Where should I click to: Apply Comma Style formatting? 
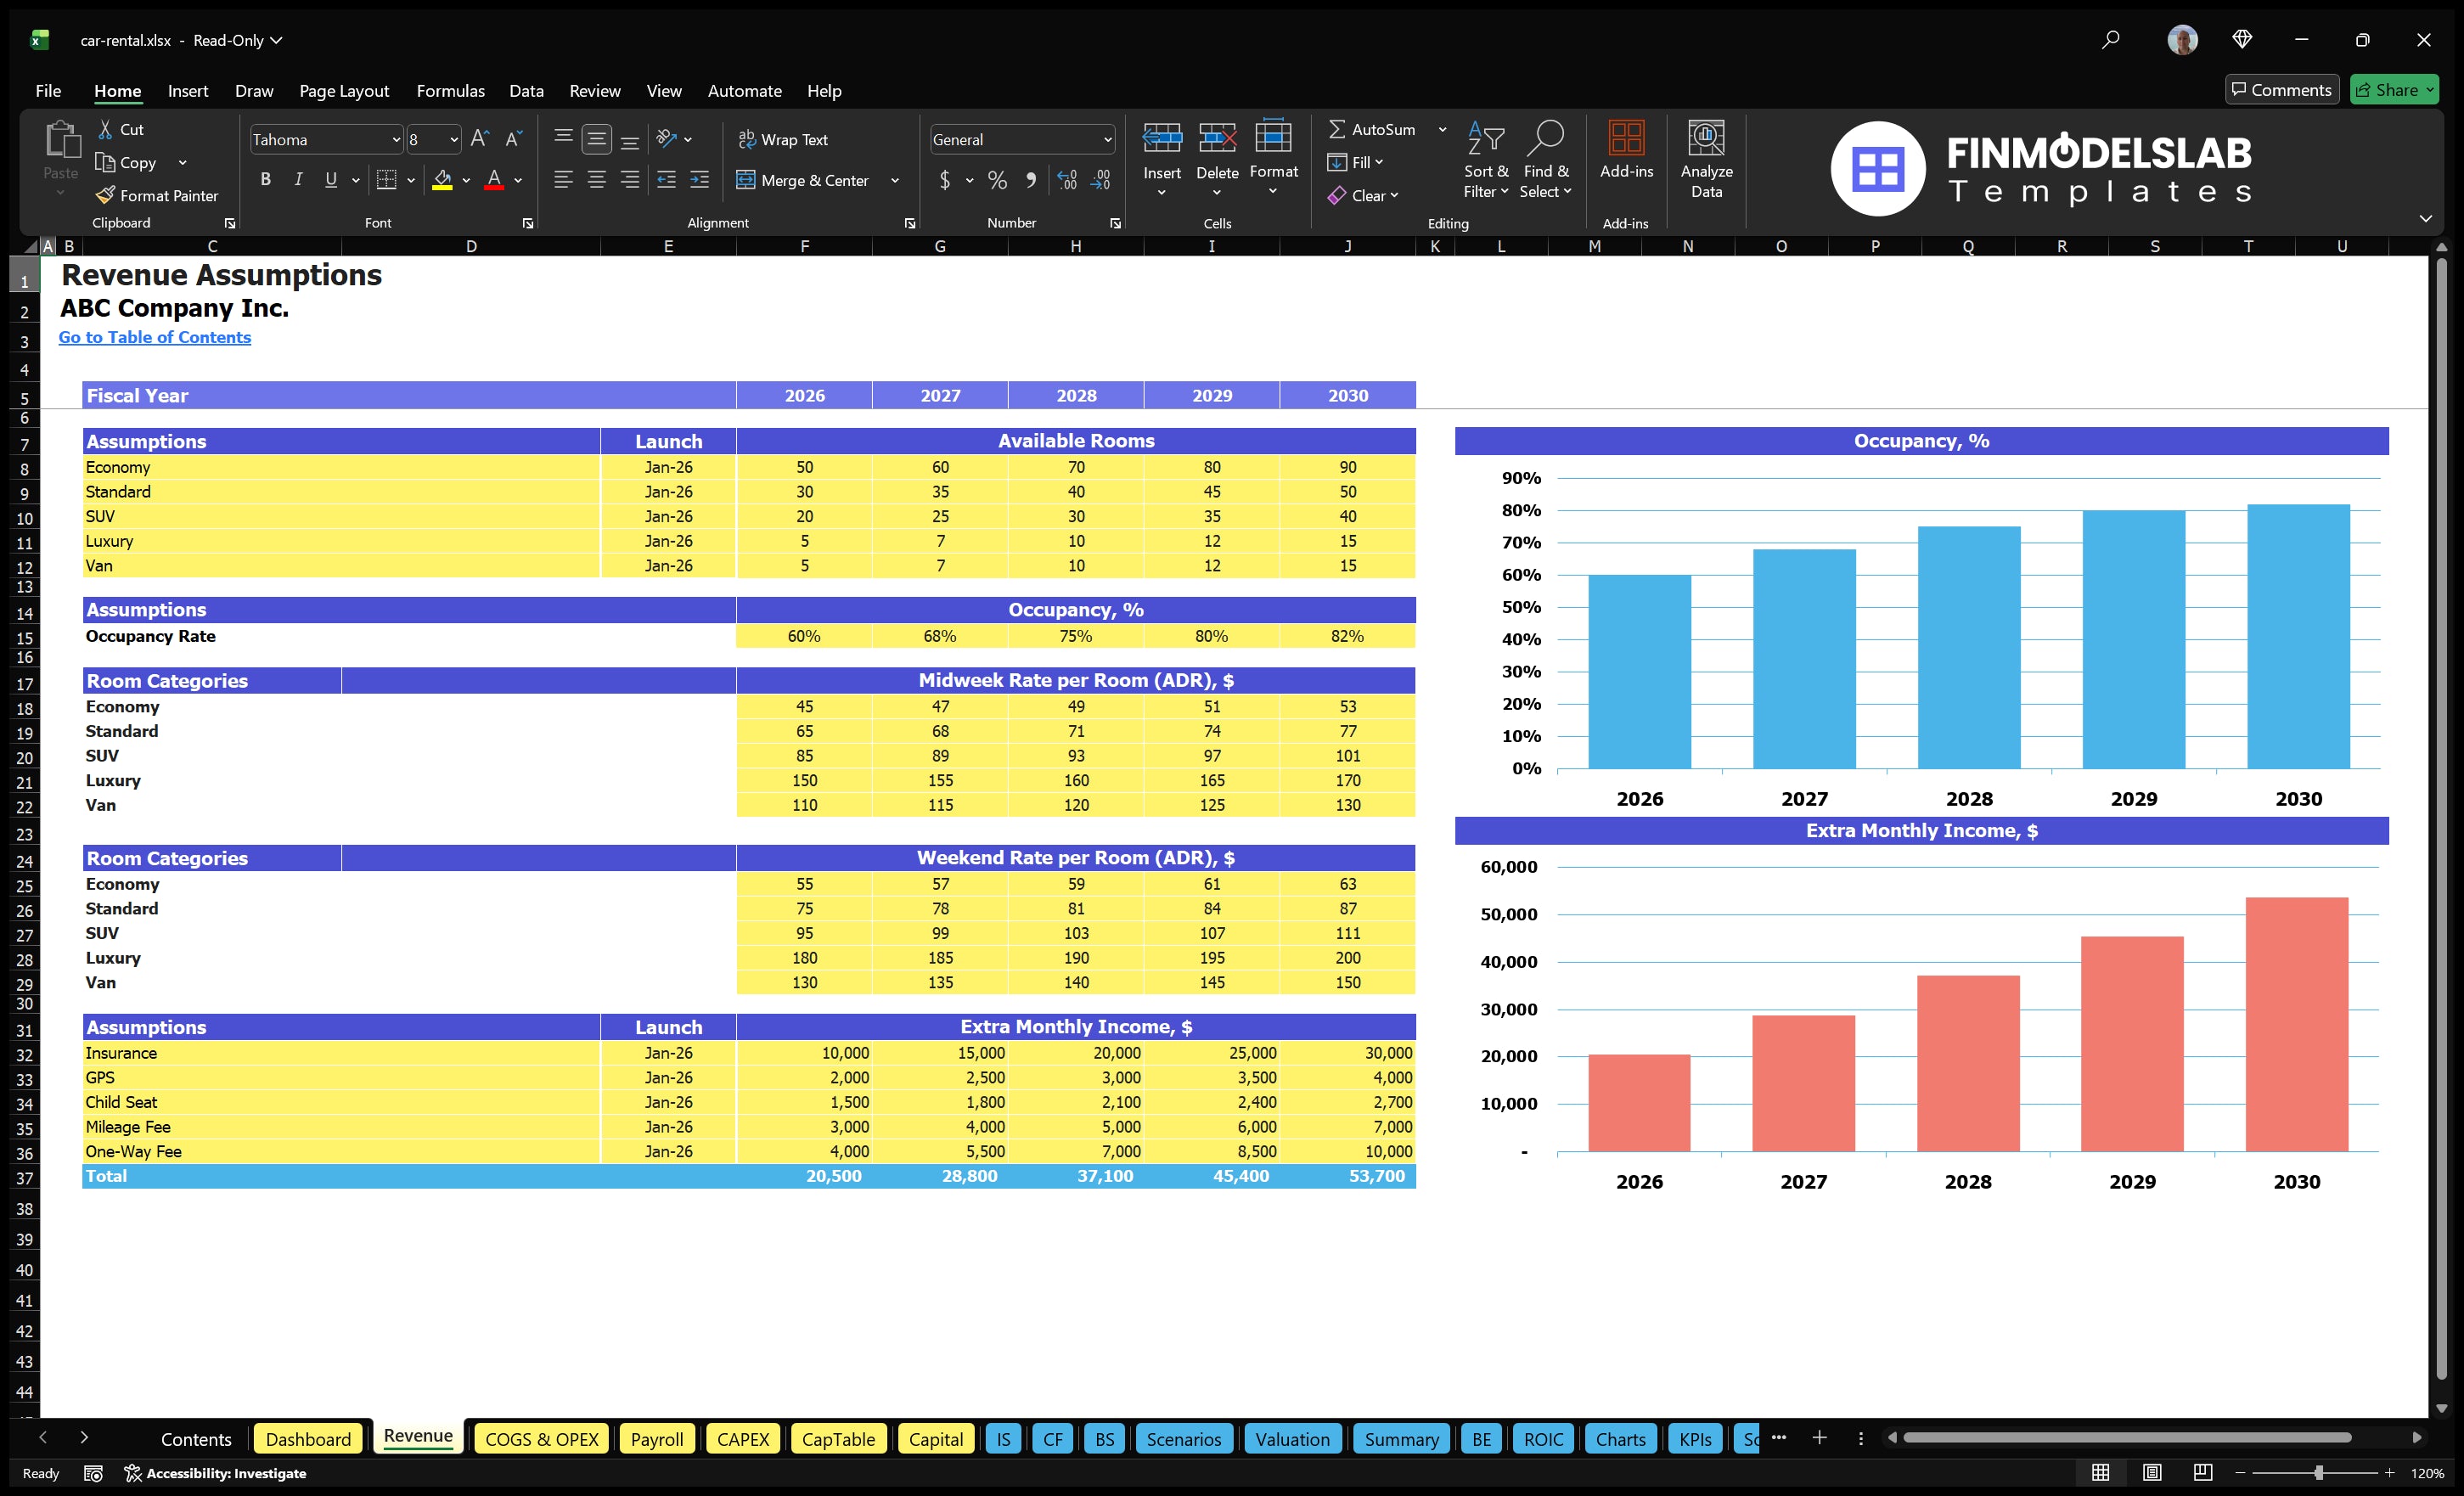click(x=1031, y=181)
